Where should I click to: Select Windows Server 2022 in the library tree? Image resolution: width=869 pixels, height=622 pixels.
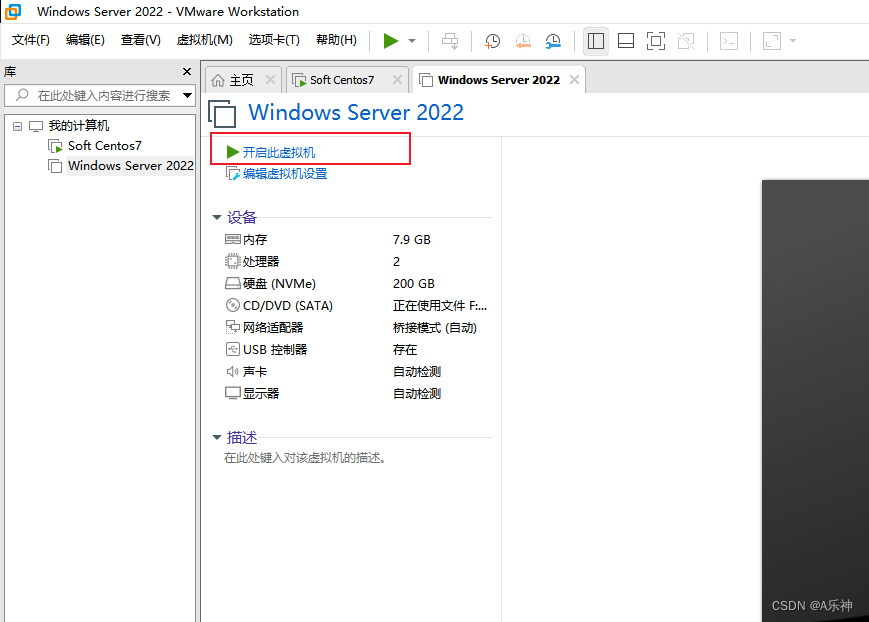(130, 166)
